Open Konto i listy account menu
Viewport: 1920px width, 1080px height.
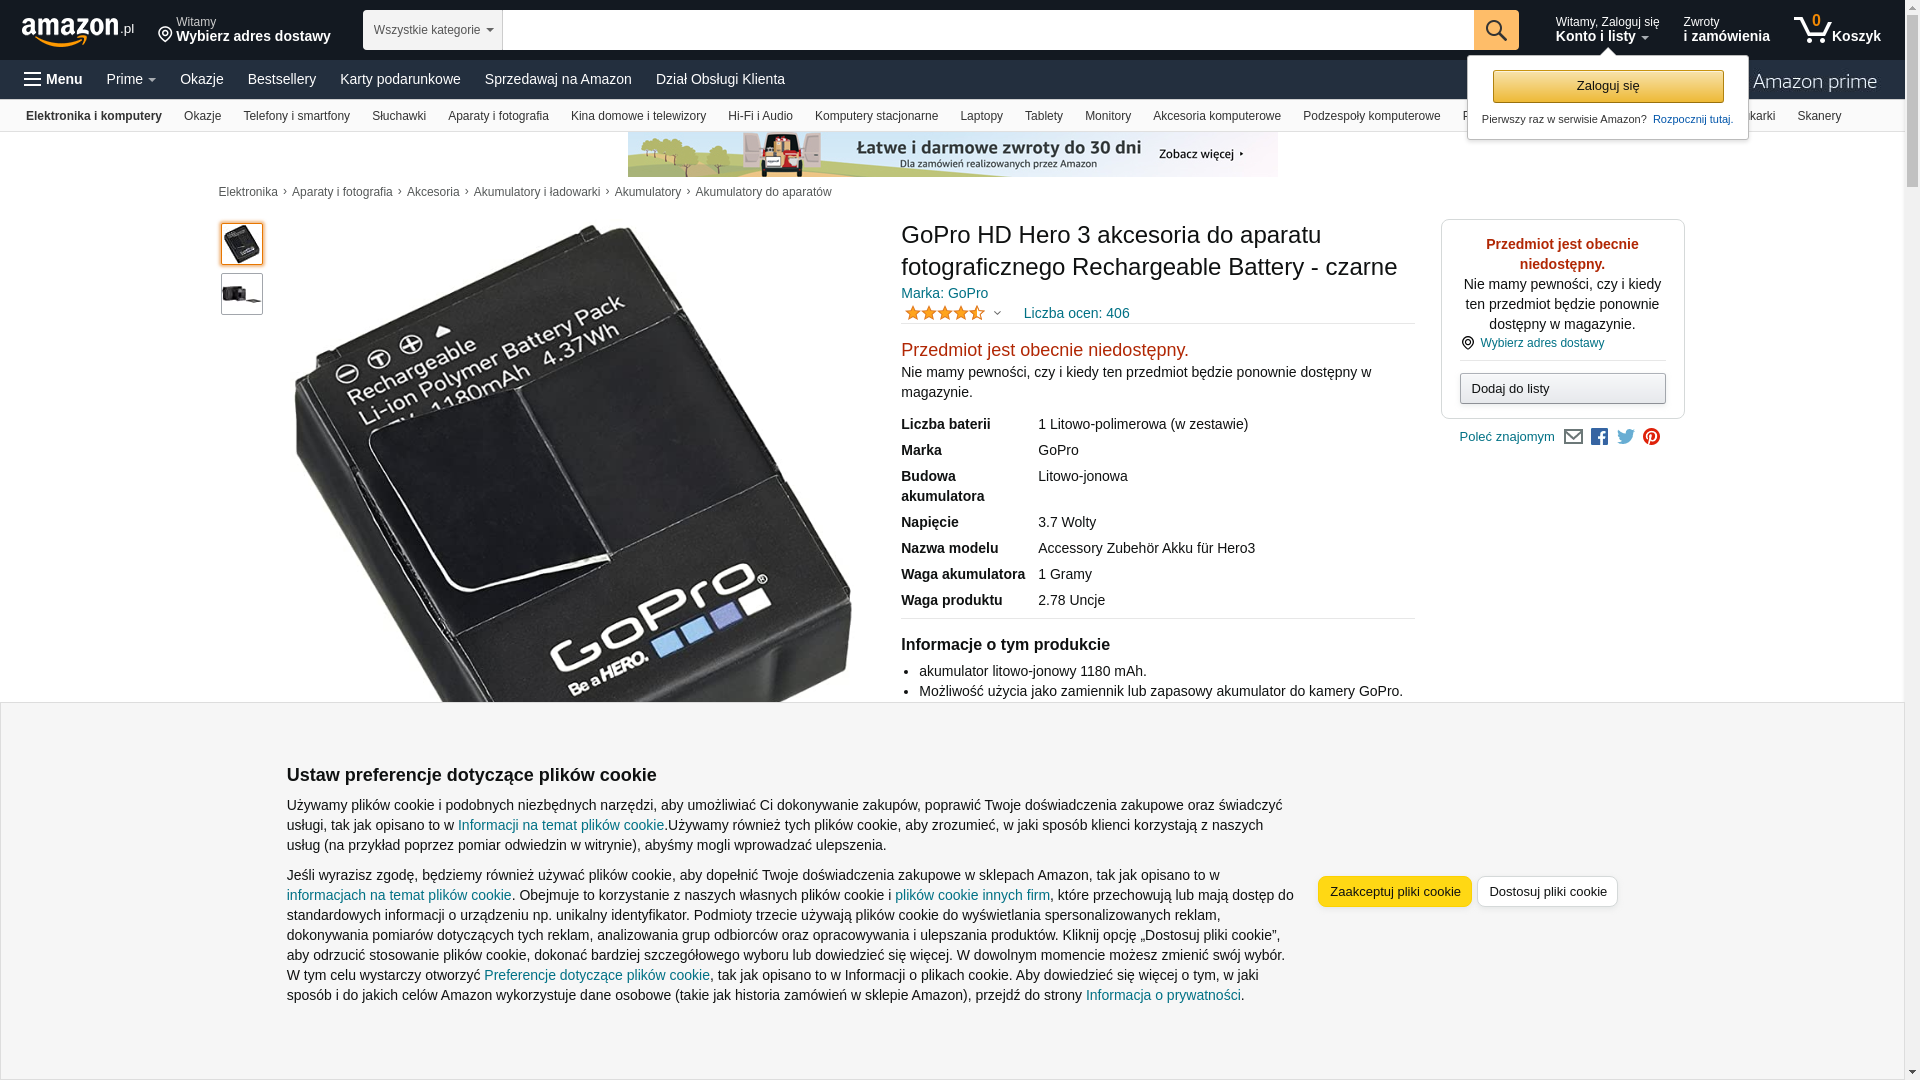1607,30
